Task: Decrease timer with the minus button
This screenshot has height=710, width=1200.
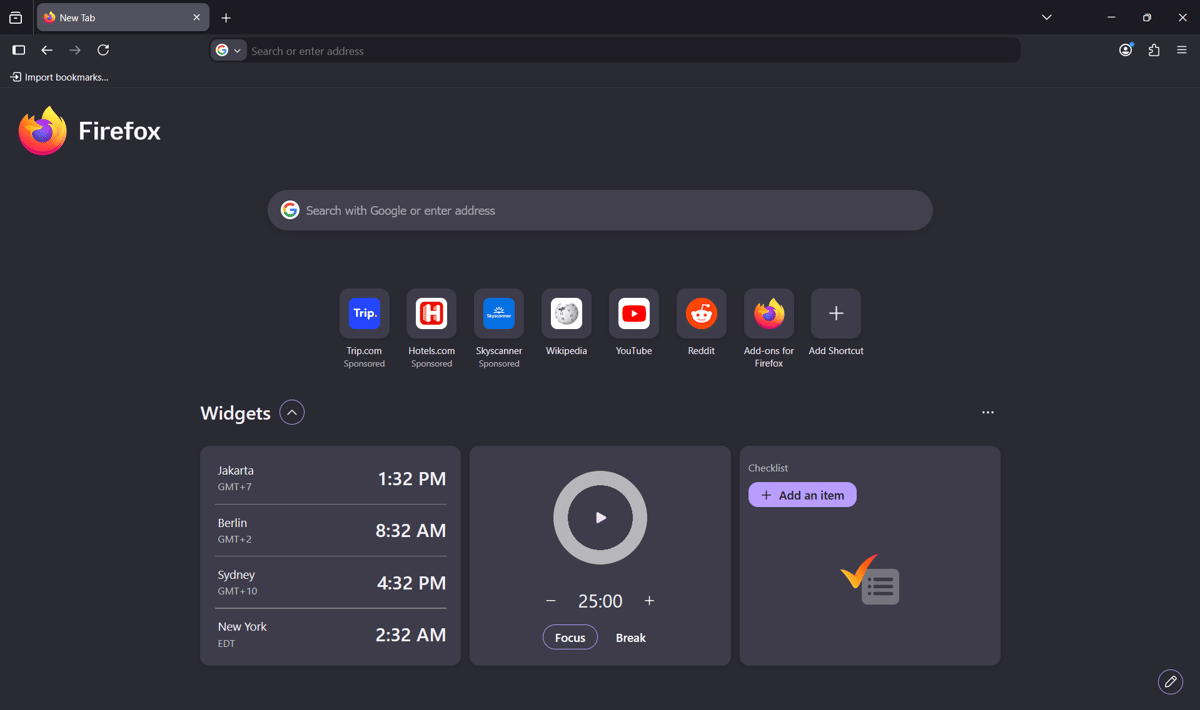Action: click(x=551, y=601)
